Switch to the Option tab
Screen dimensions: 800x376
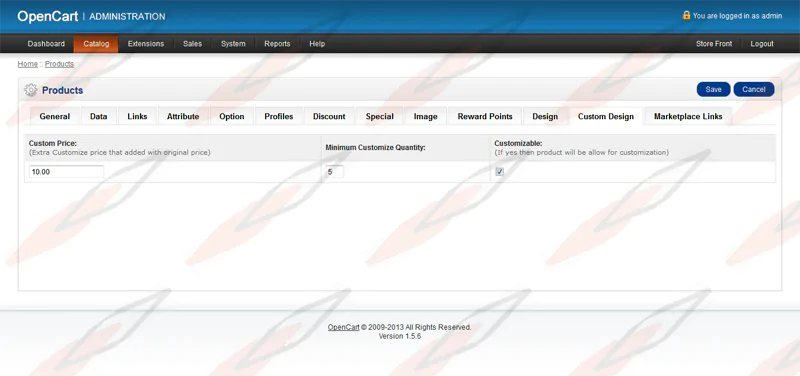(232, 116)
